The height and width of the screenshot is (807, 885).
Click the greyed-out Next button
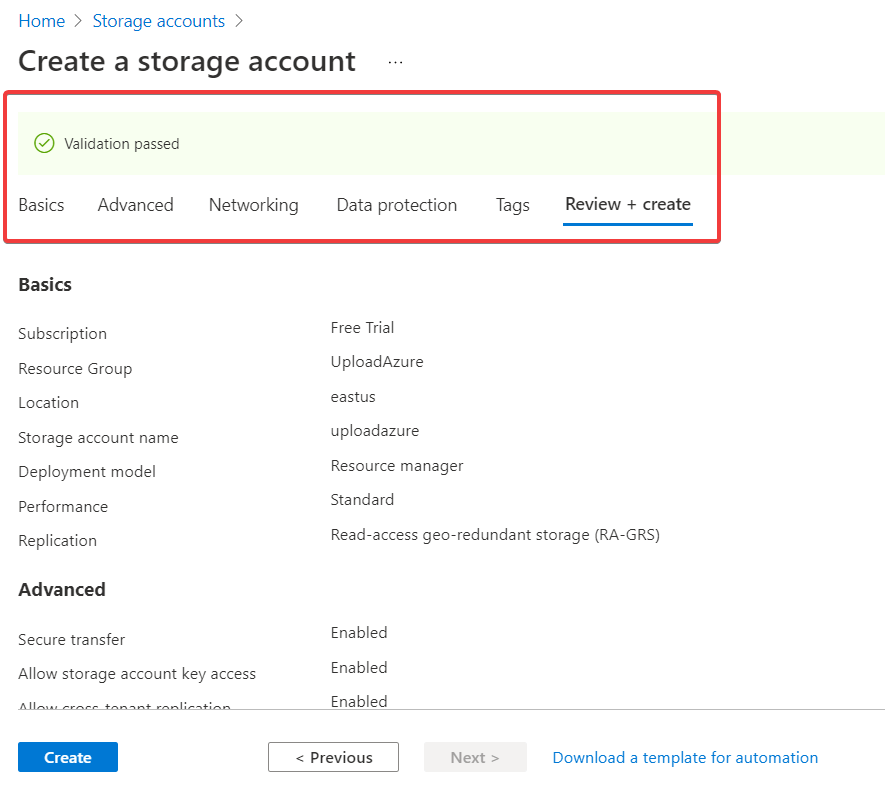pos(474,757)
